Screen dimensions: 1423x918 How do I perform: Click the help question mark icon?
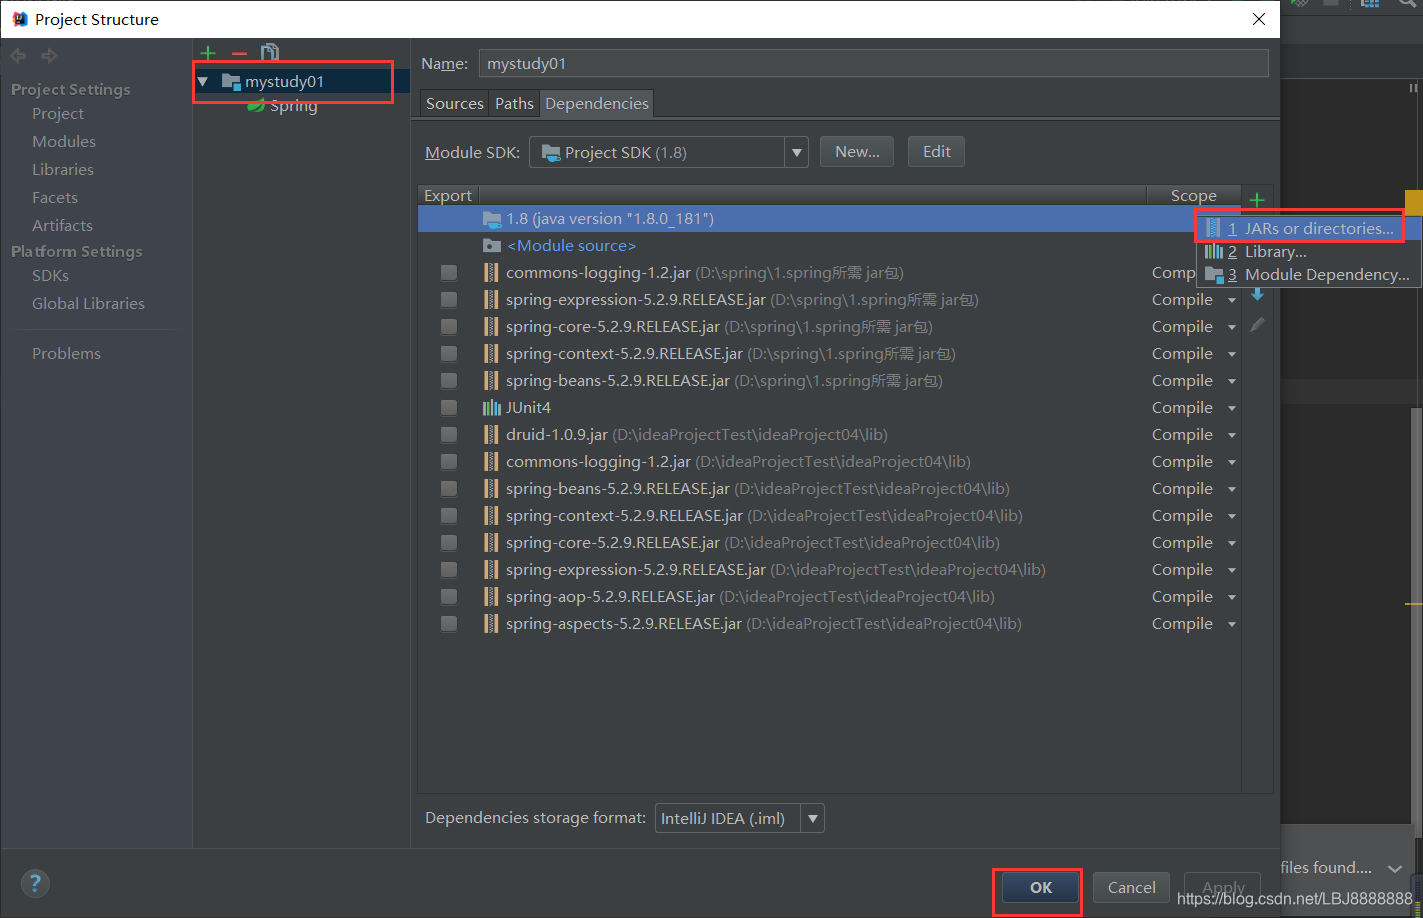(35, 883)
